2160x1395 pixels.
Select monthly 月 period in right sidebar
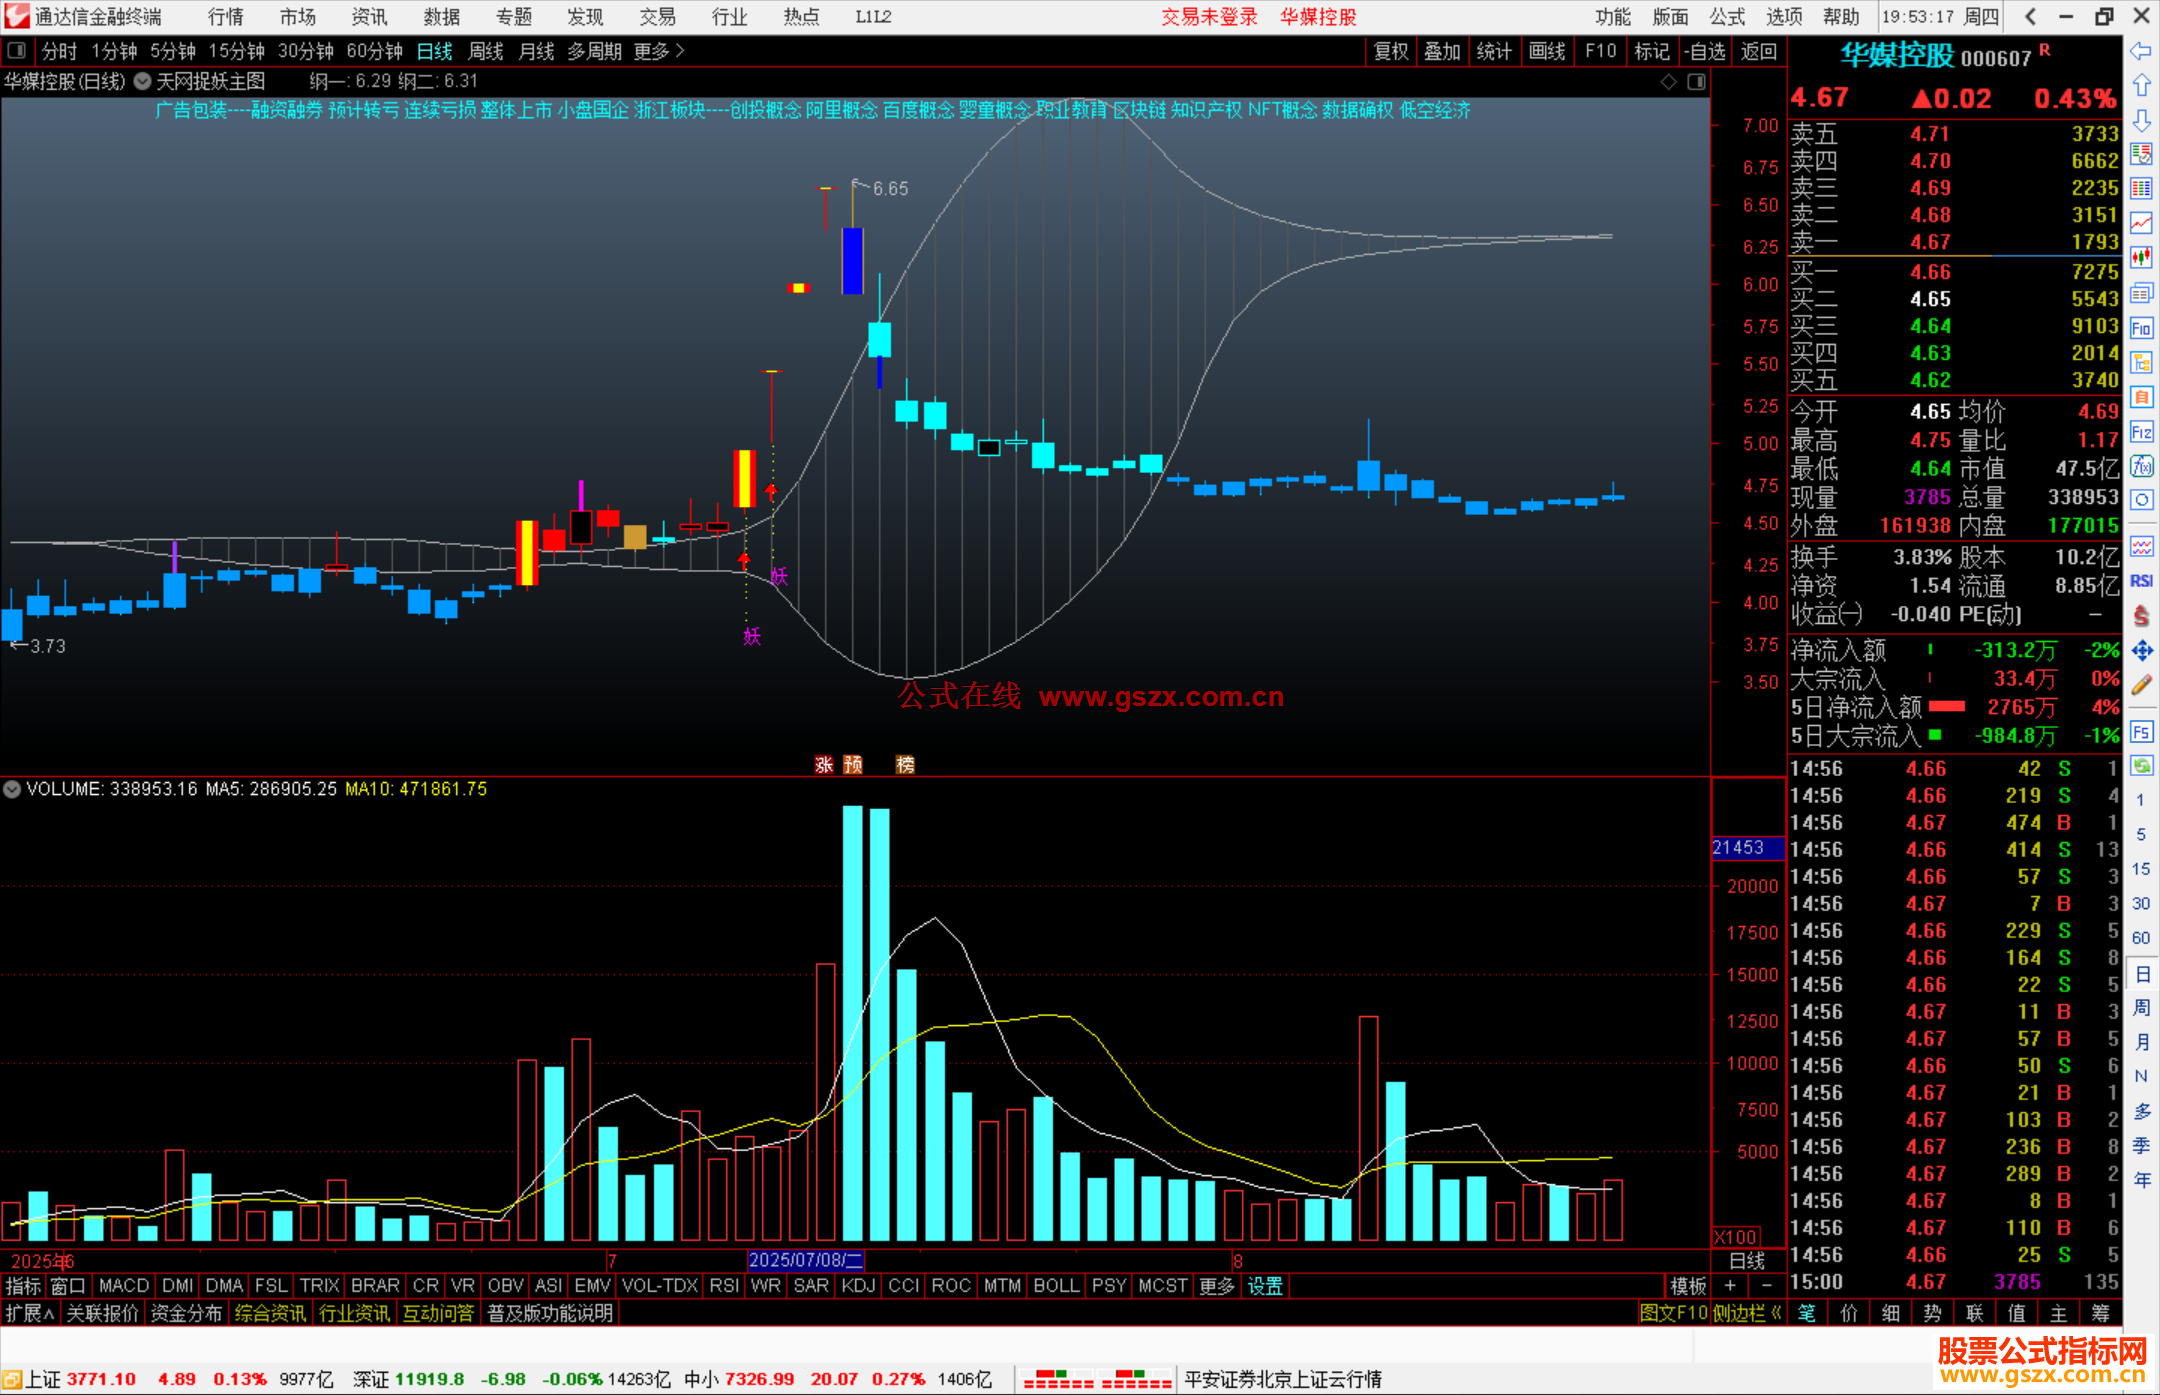click(x=2141, y=1042)
